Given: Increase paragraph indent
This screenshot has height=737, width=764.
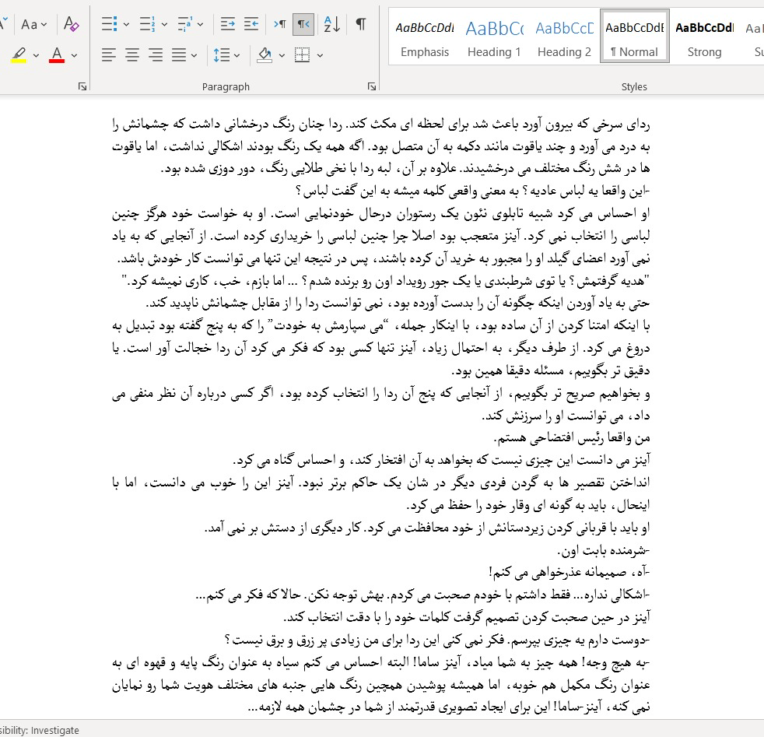Looking at the screenshot, I should (251, 24).
